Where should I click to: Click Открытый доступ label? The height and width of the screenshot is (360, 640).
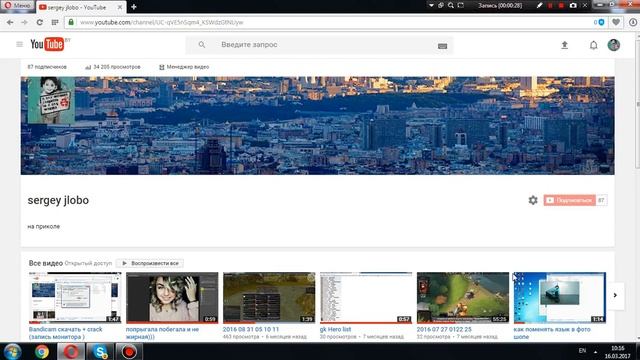[88, 263]
